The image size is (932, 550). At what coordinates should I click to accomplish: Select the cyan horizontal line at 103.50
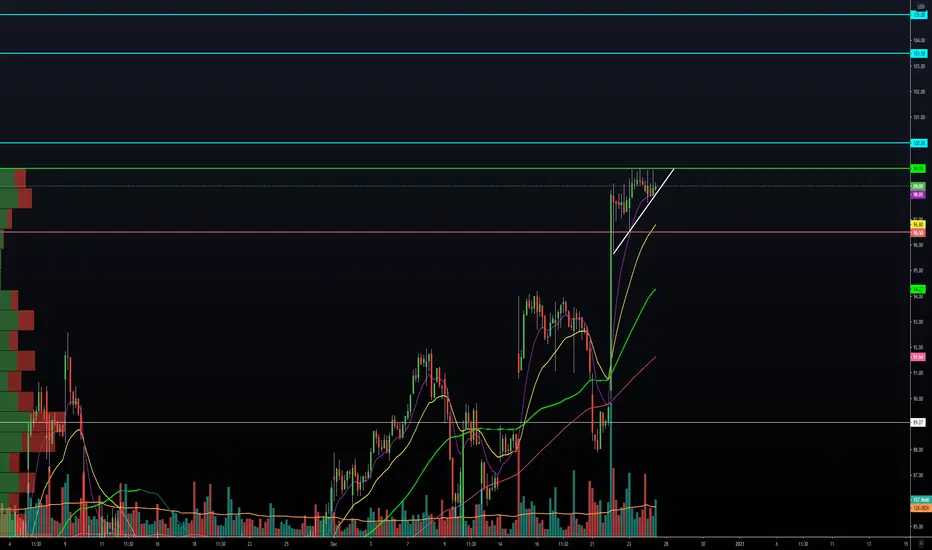[455, 54]
